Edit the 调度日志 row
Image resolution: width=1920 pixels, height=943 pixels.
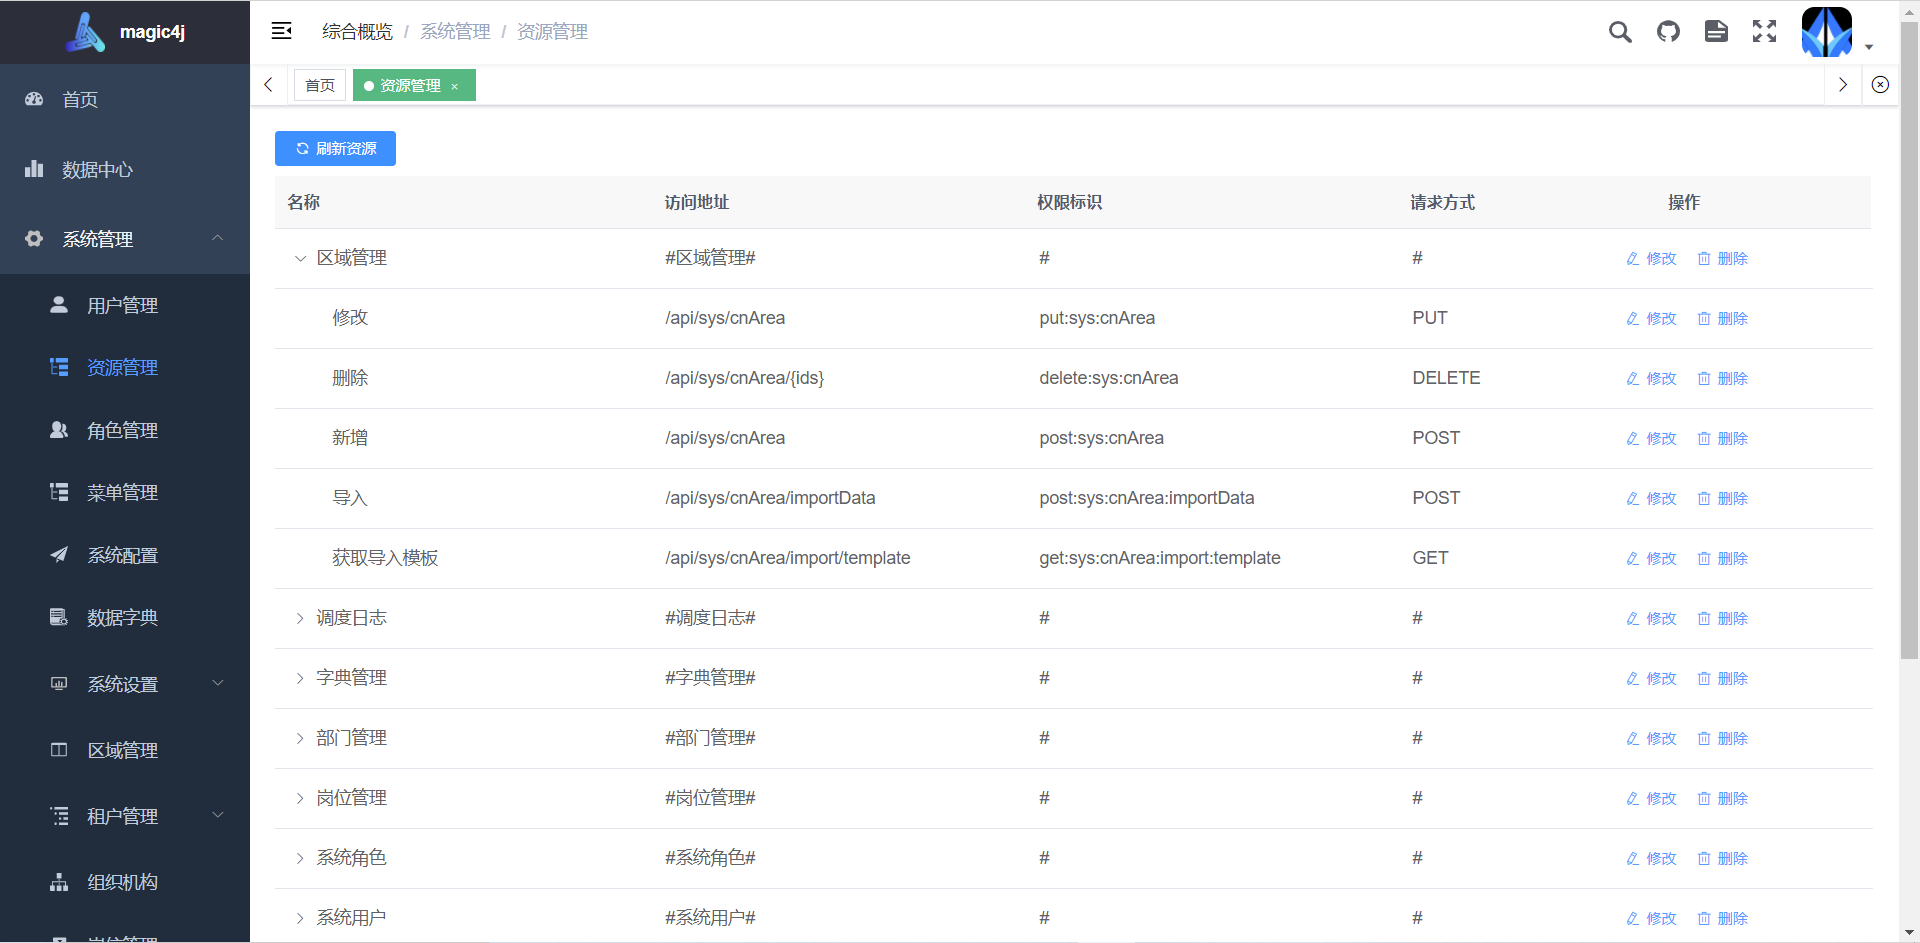tap(1651, 618)
